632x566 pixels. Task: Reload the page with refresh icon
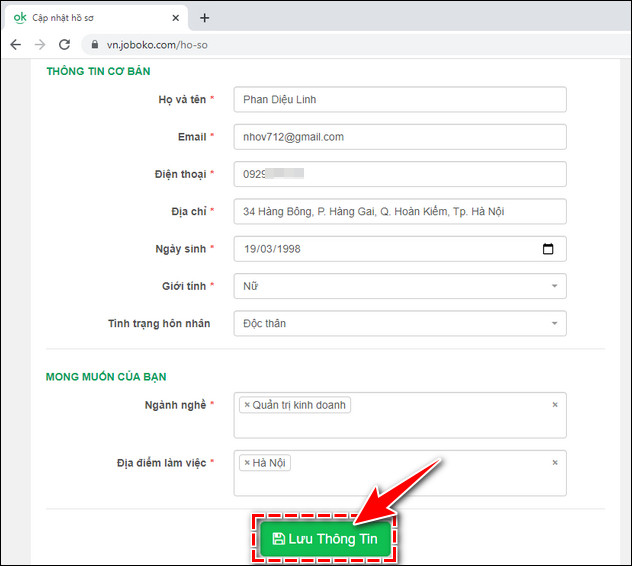pyautogui.click(x=65, y=45)
